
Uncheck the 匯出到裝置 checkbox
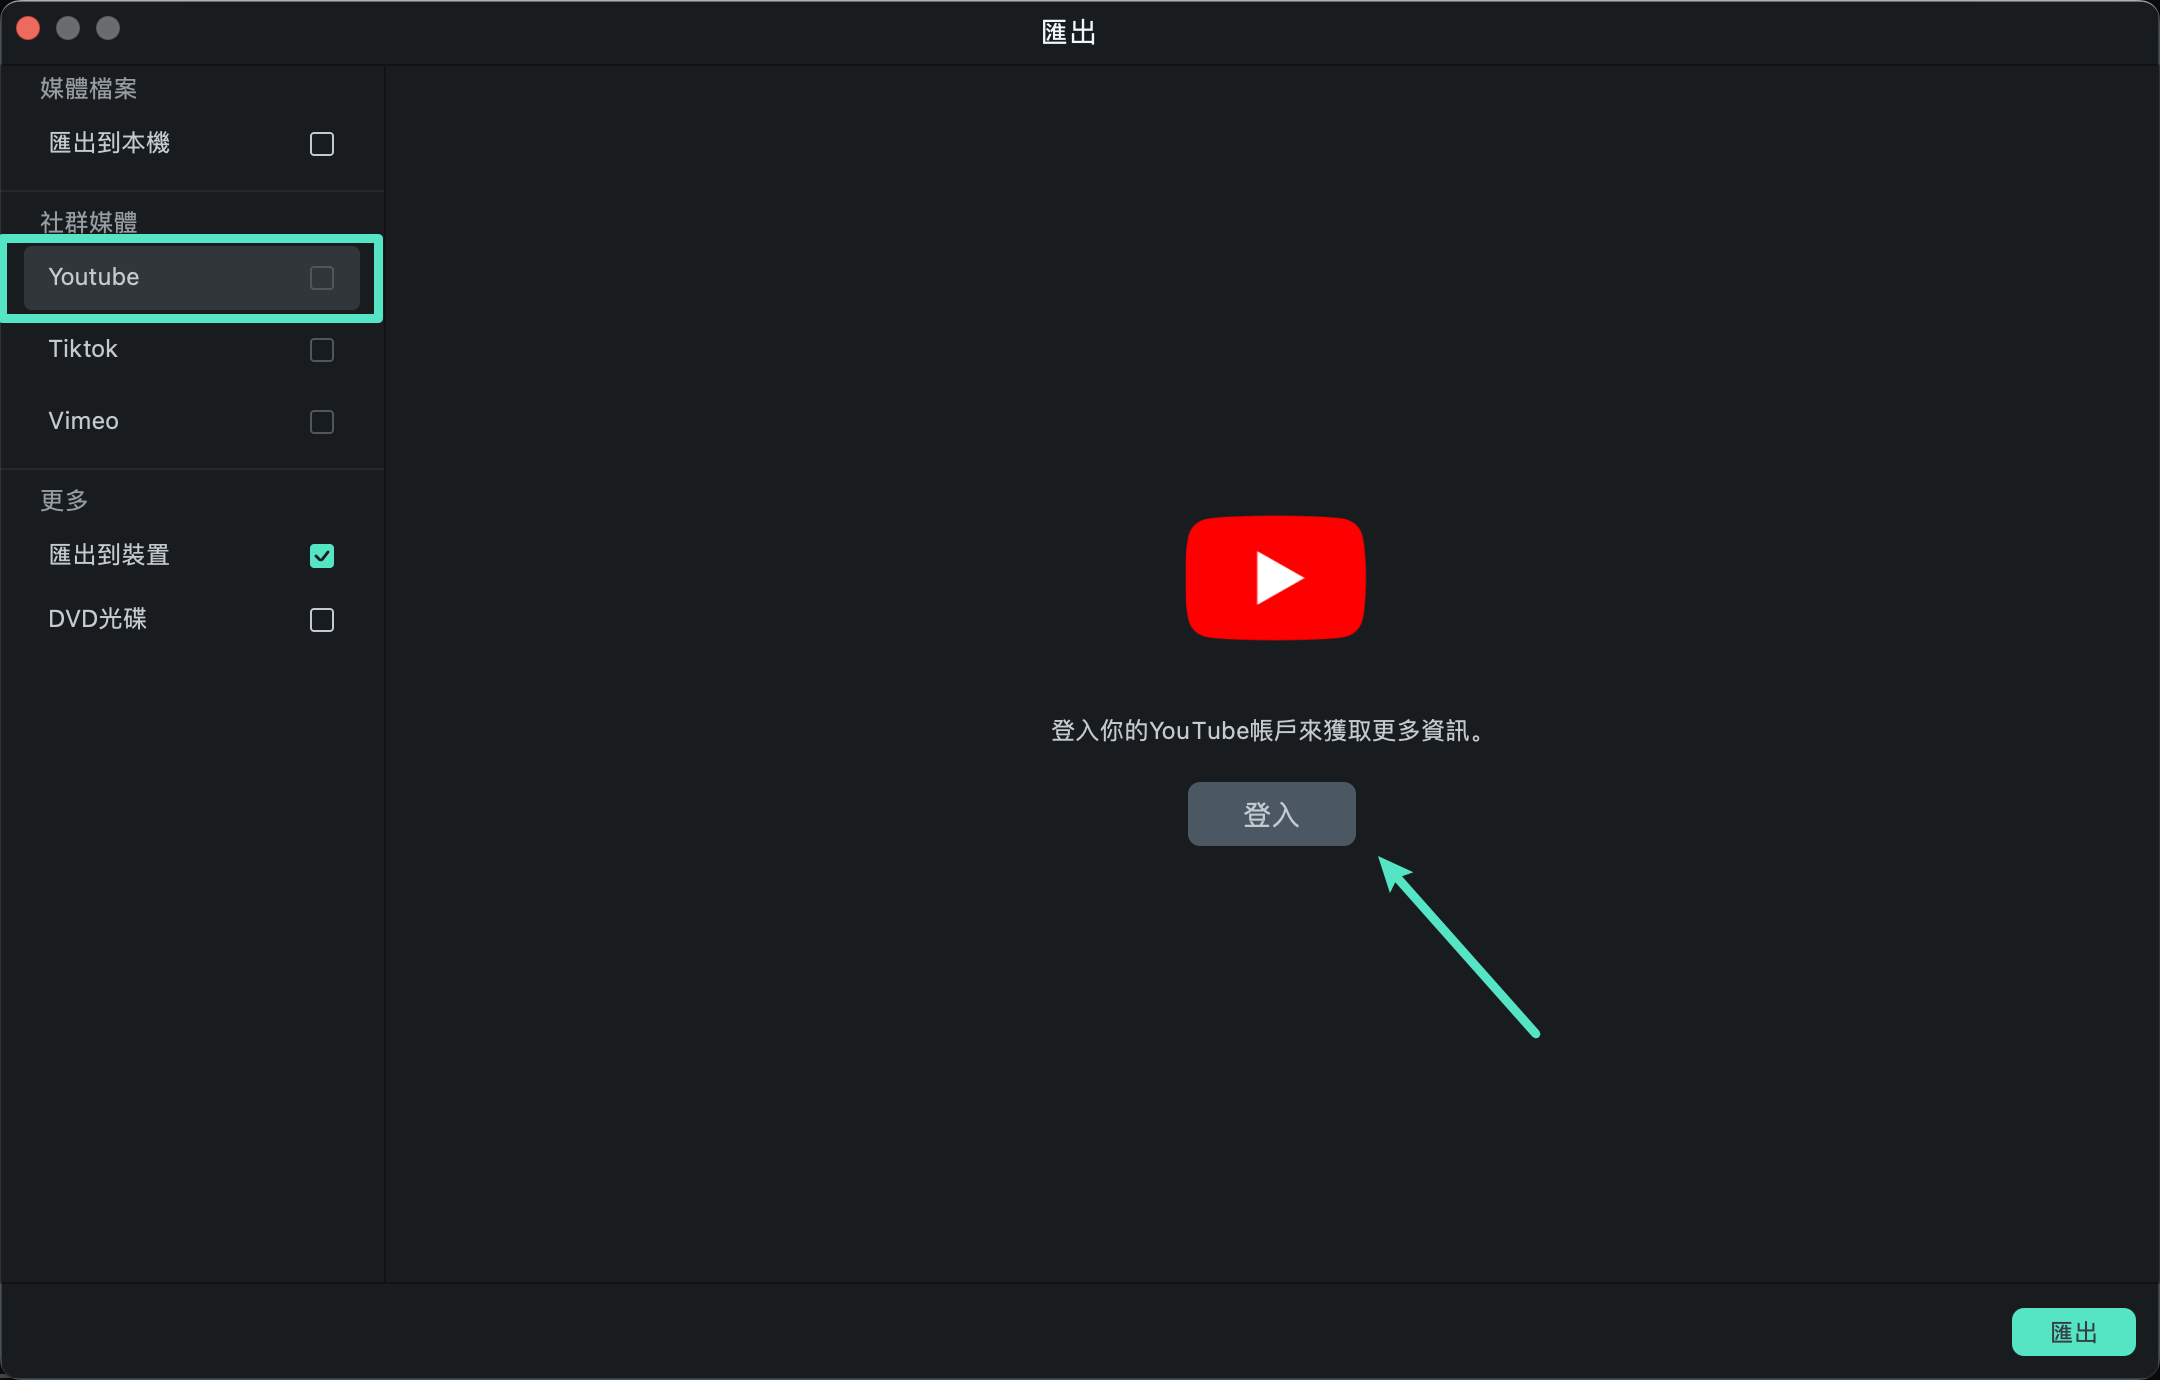click(x=322, y=556)
